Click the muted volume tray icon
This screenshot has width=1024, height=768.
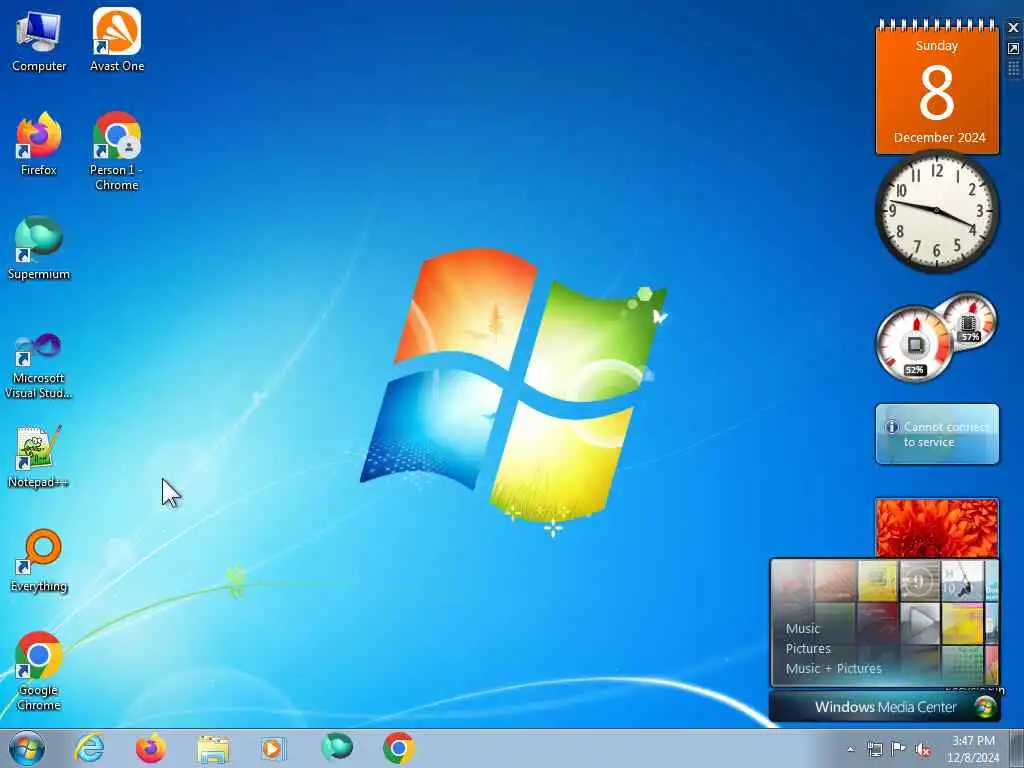tap(923, 749)
